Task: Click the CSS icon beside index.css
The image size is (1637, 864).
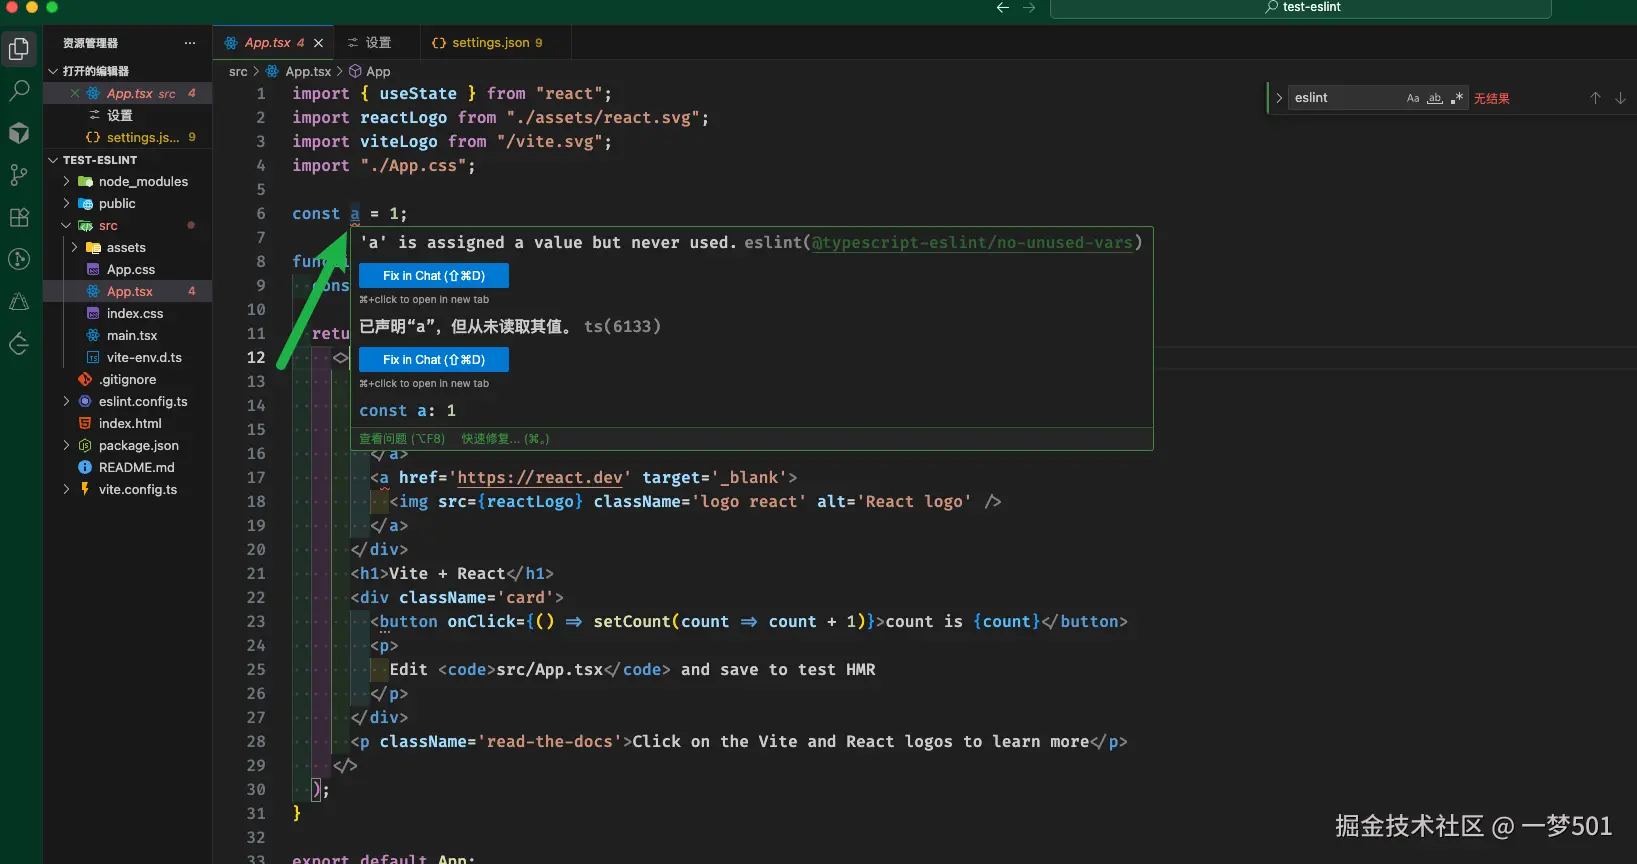Action: pyautogui.click(x=93, y=313)
